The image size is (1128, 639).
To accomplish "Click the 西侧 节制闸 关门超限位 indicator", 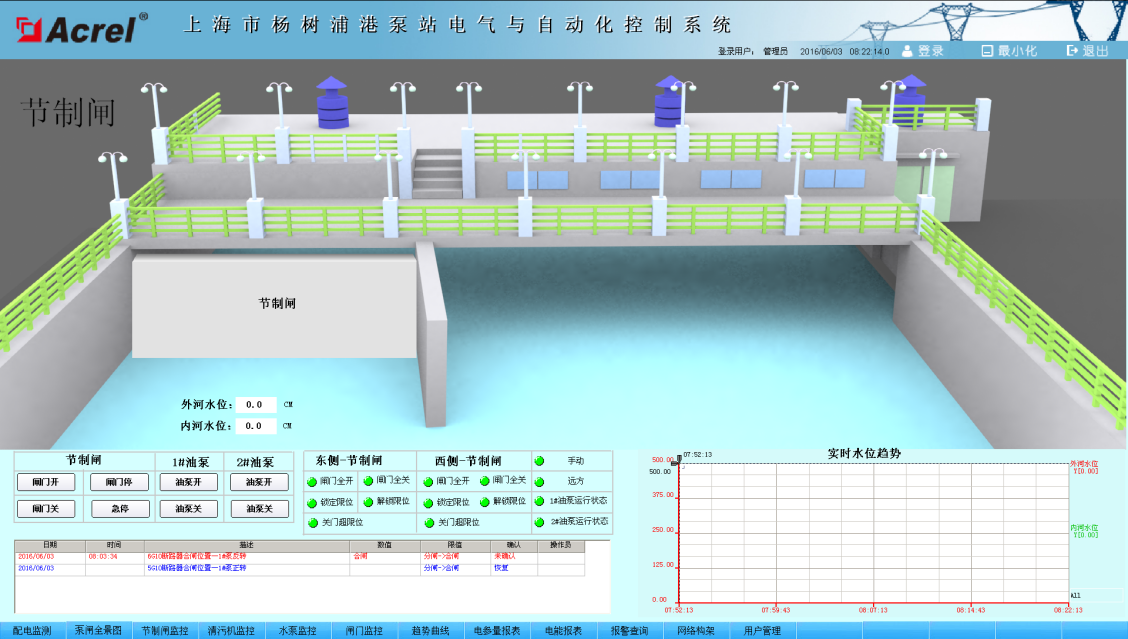I will [x=430, y=522].
